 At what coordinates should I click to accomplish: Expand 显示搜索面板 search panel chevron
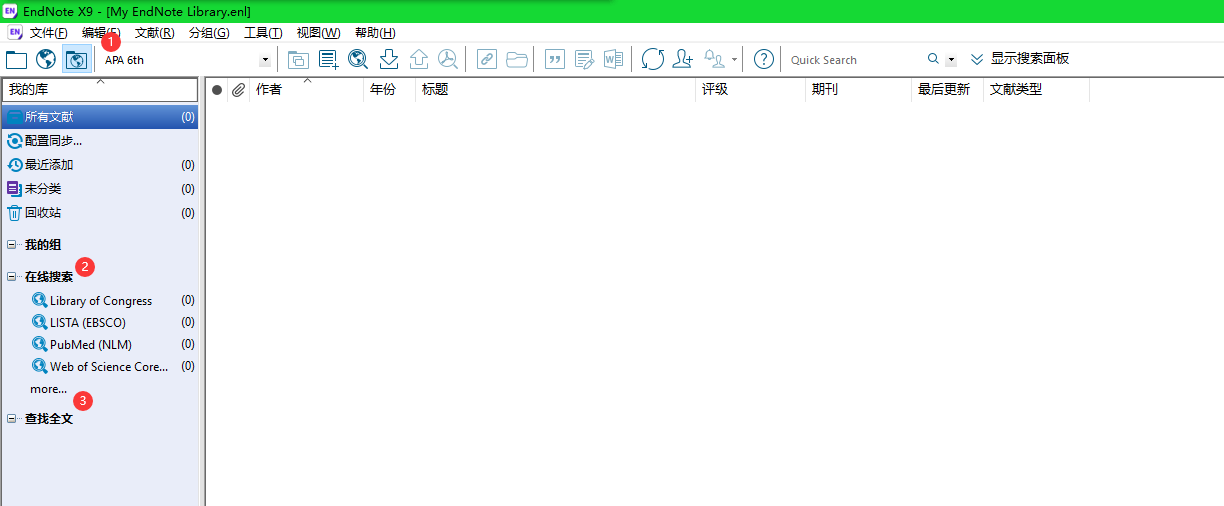977,59
